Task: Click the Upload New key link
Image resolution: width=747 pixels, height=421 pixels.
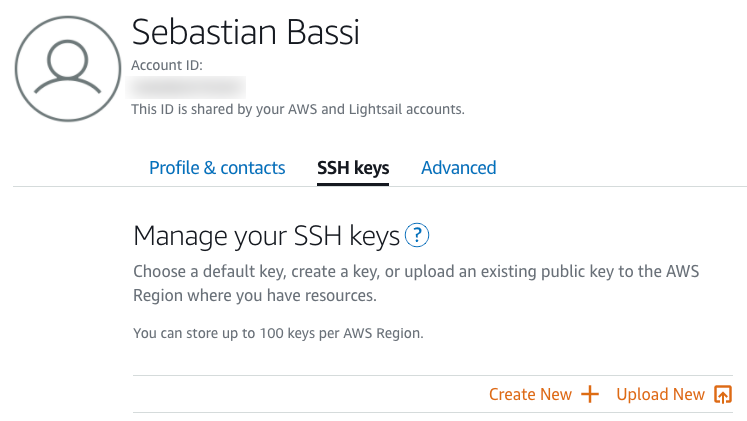Action: coord(674,394)
